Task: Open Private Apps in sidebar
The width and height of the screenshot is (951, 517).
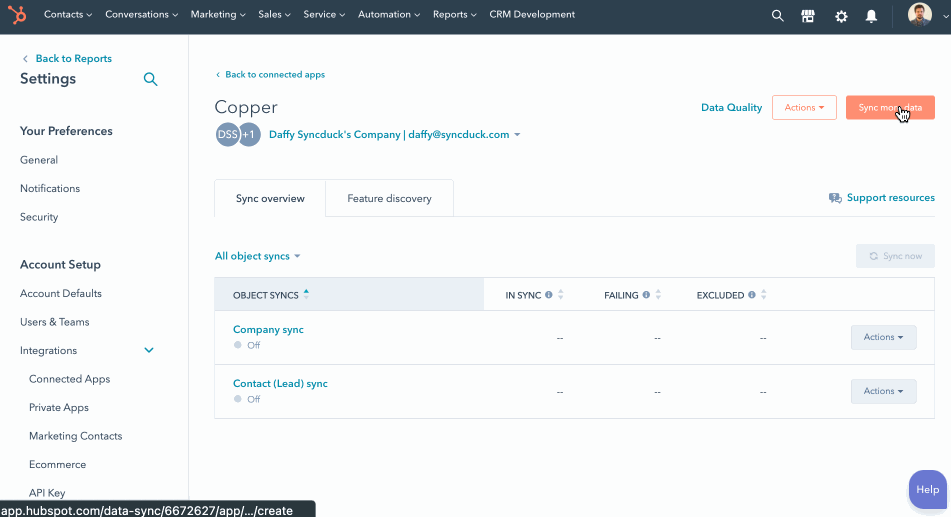Action: point(59,408)
